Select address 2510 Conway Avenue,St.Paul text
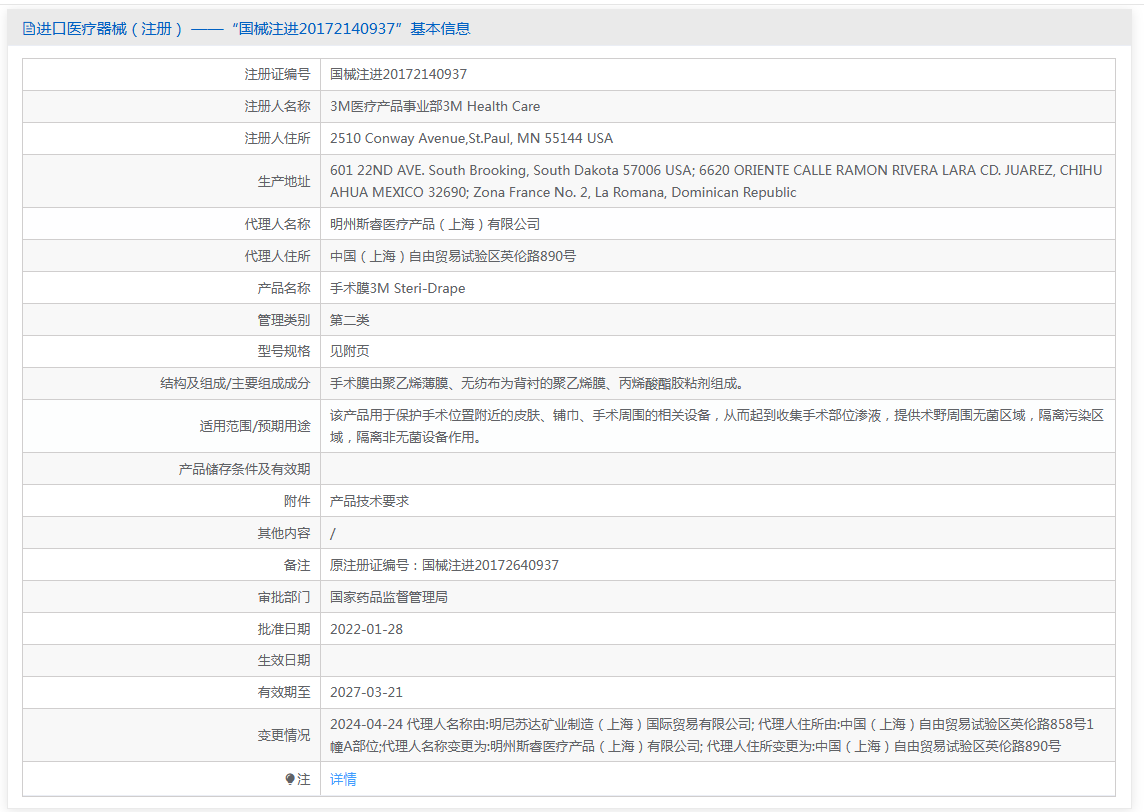This screenshot has height=812, width=1144. pos(471,139)
